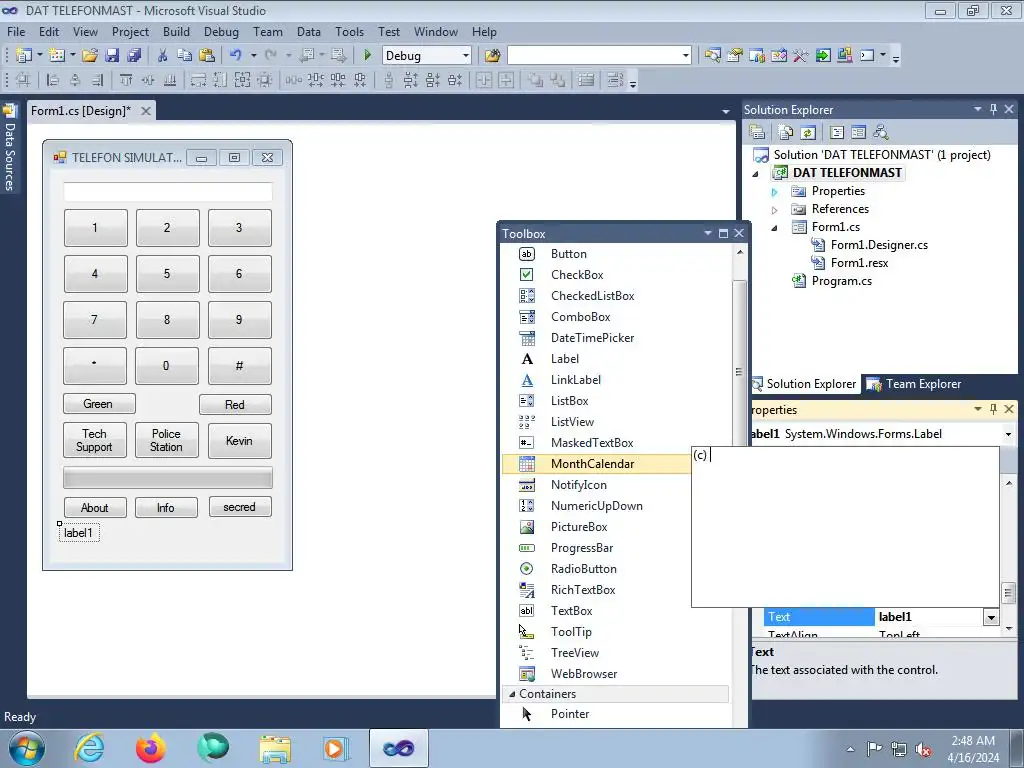The image size is (1024, 768).
Task: Select the progress bar on the form
Action: click(x=168, y=477)
